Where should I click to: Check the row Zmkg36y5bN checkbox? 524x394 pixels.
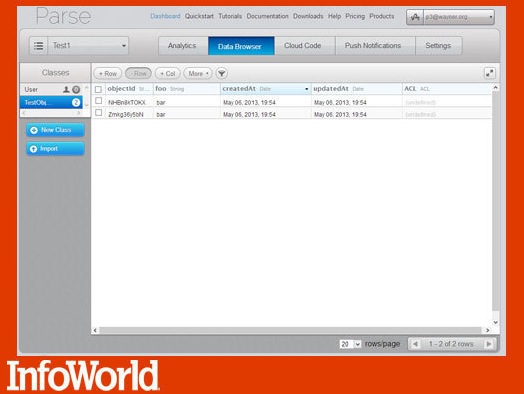(99, 113)
